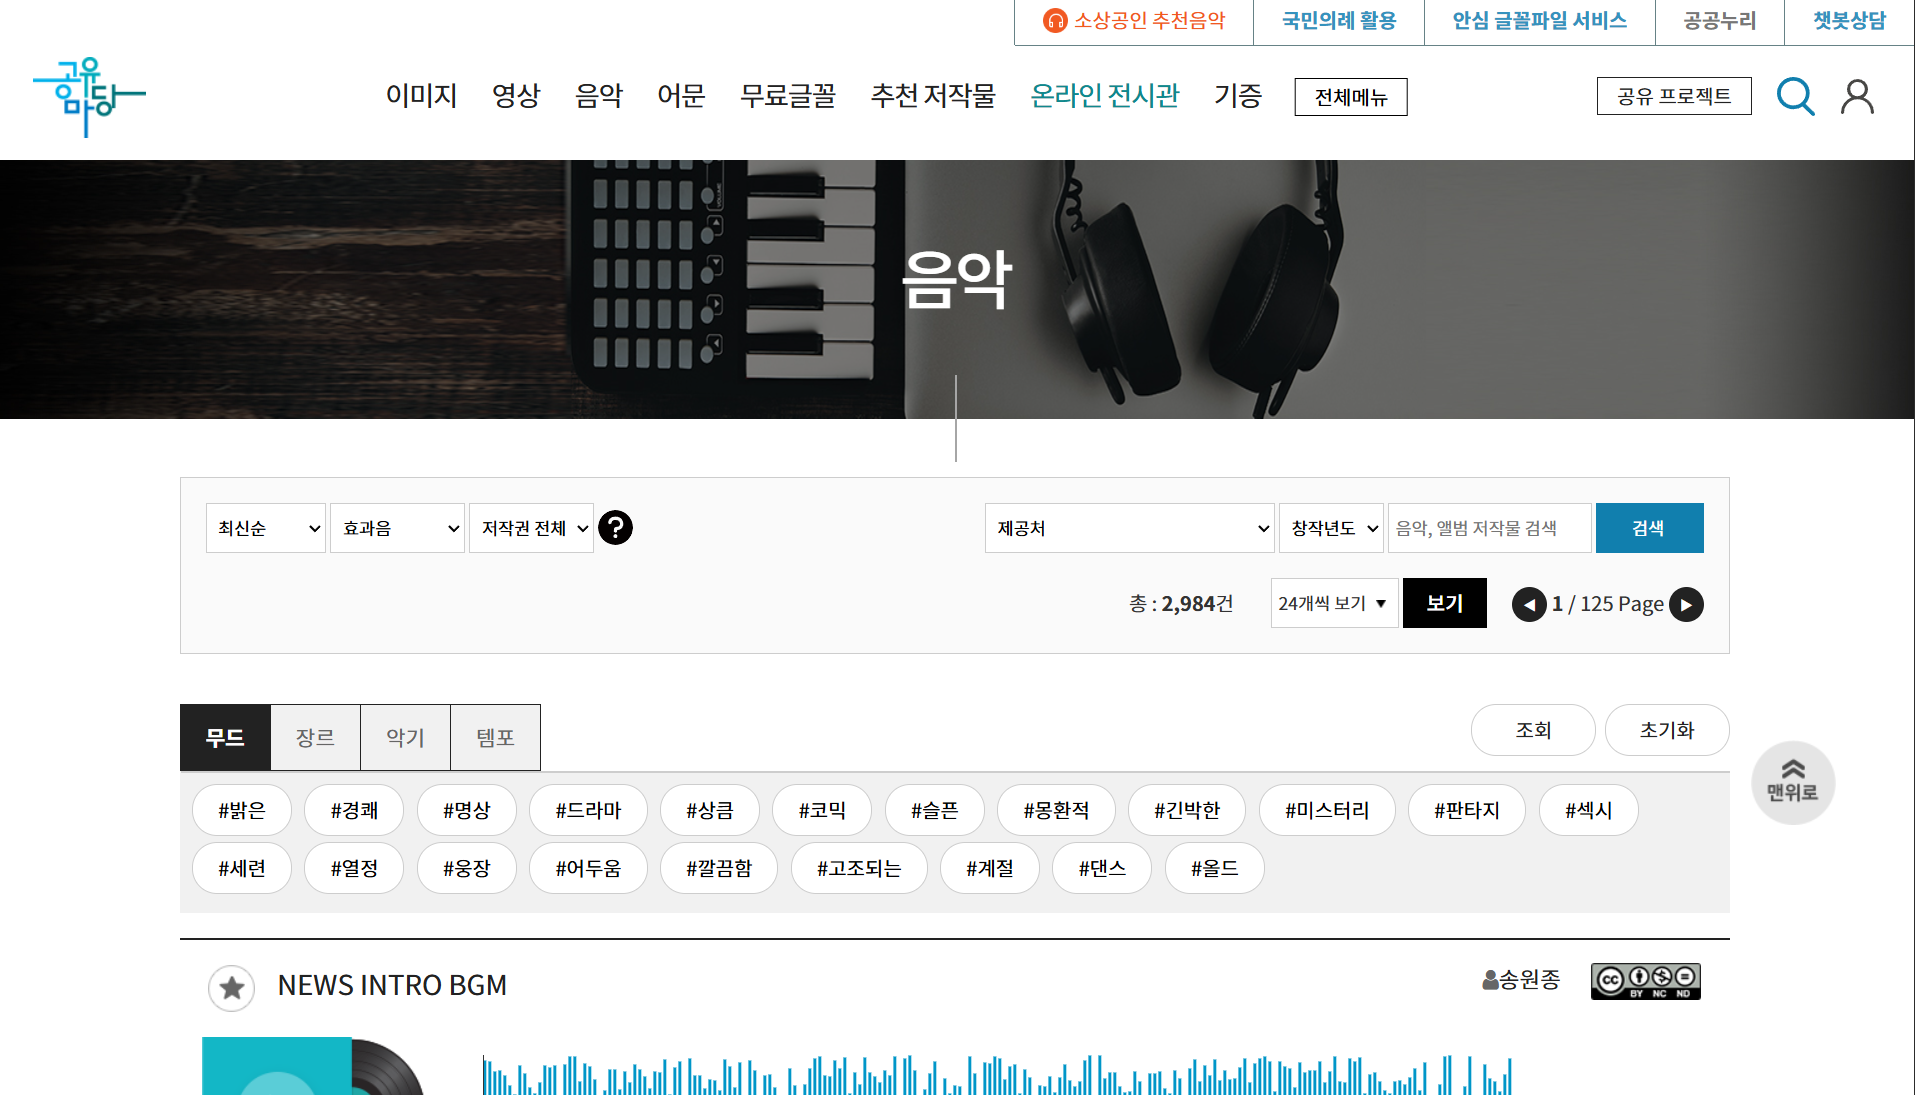Open the user account profile icon
1915x1095 pixels.
click(x=1857, y=97)
